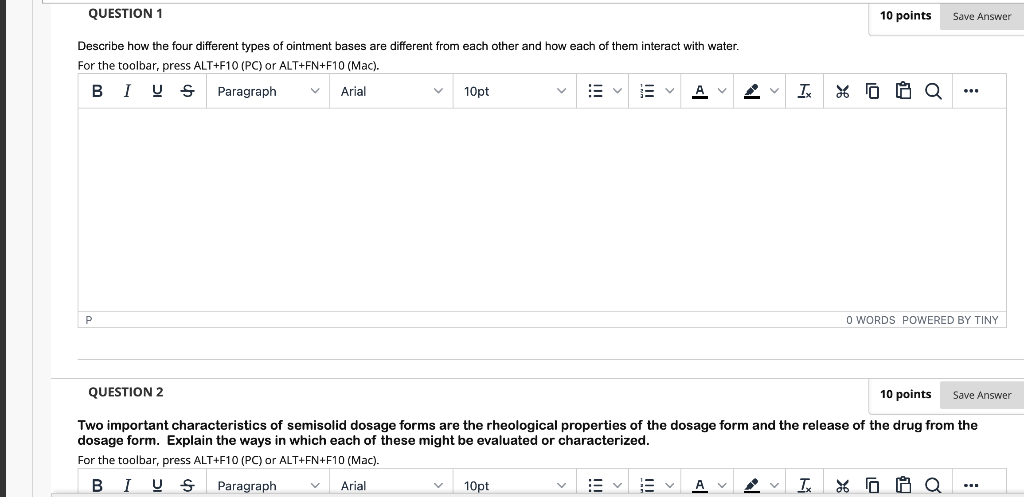The width and height of the screenshot is (1024, 497).
Task: Toggle strikethrough in Question 2 toolbar
Action: 187,486
